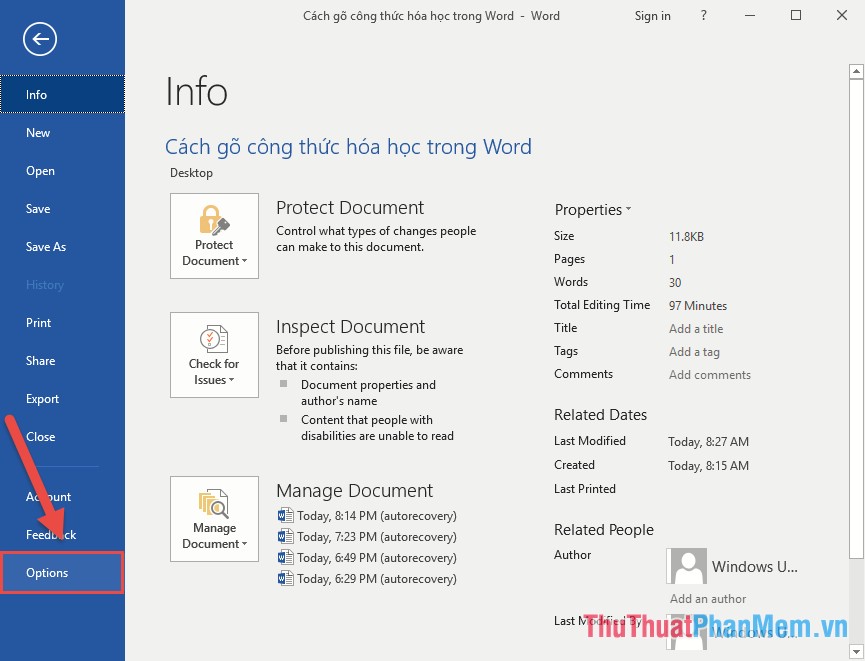Click Created Today, 8:15 AM value
865x661 pixels.
pyautogui.click(x=708, y=466)
